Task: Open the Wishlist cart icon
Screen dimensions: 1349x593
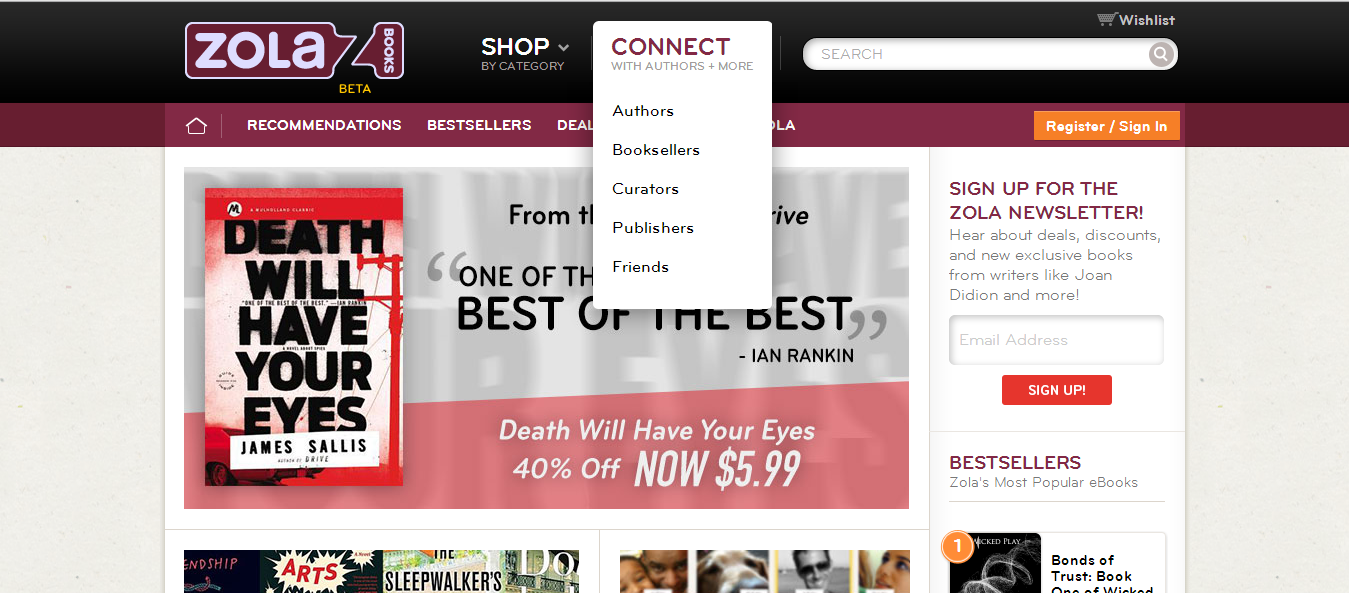Action: [1106, 20]
